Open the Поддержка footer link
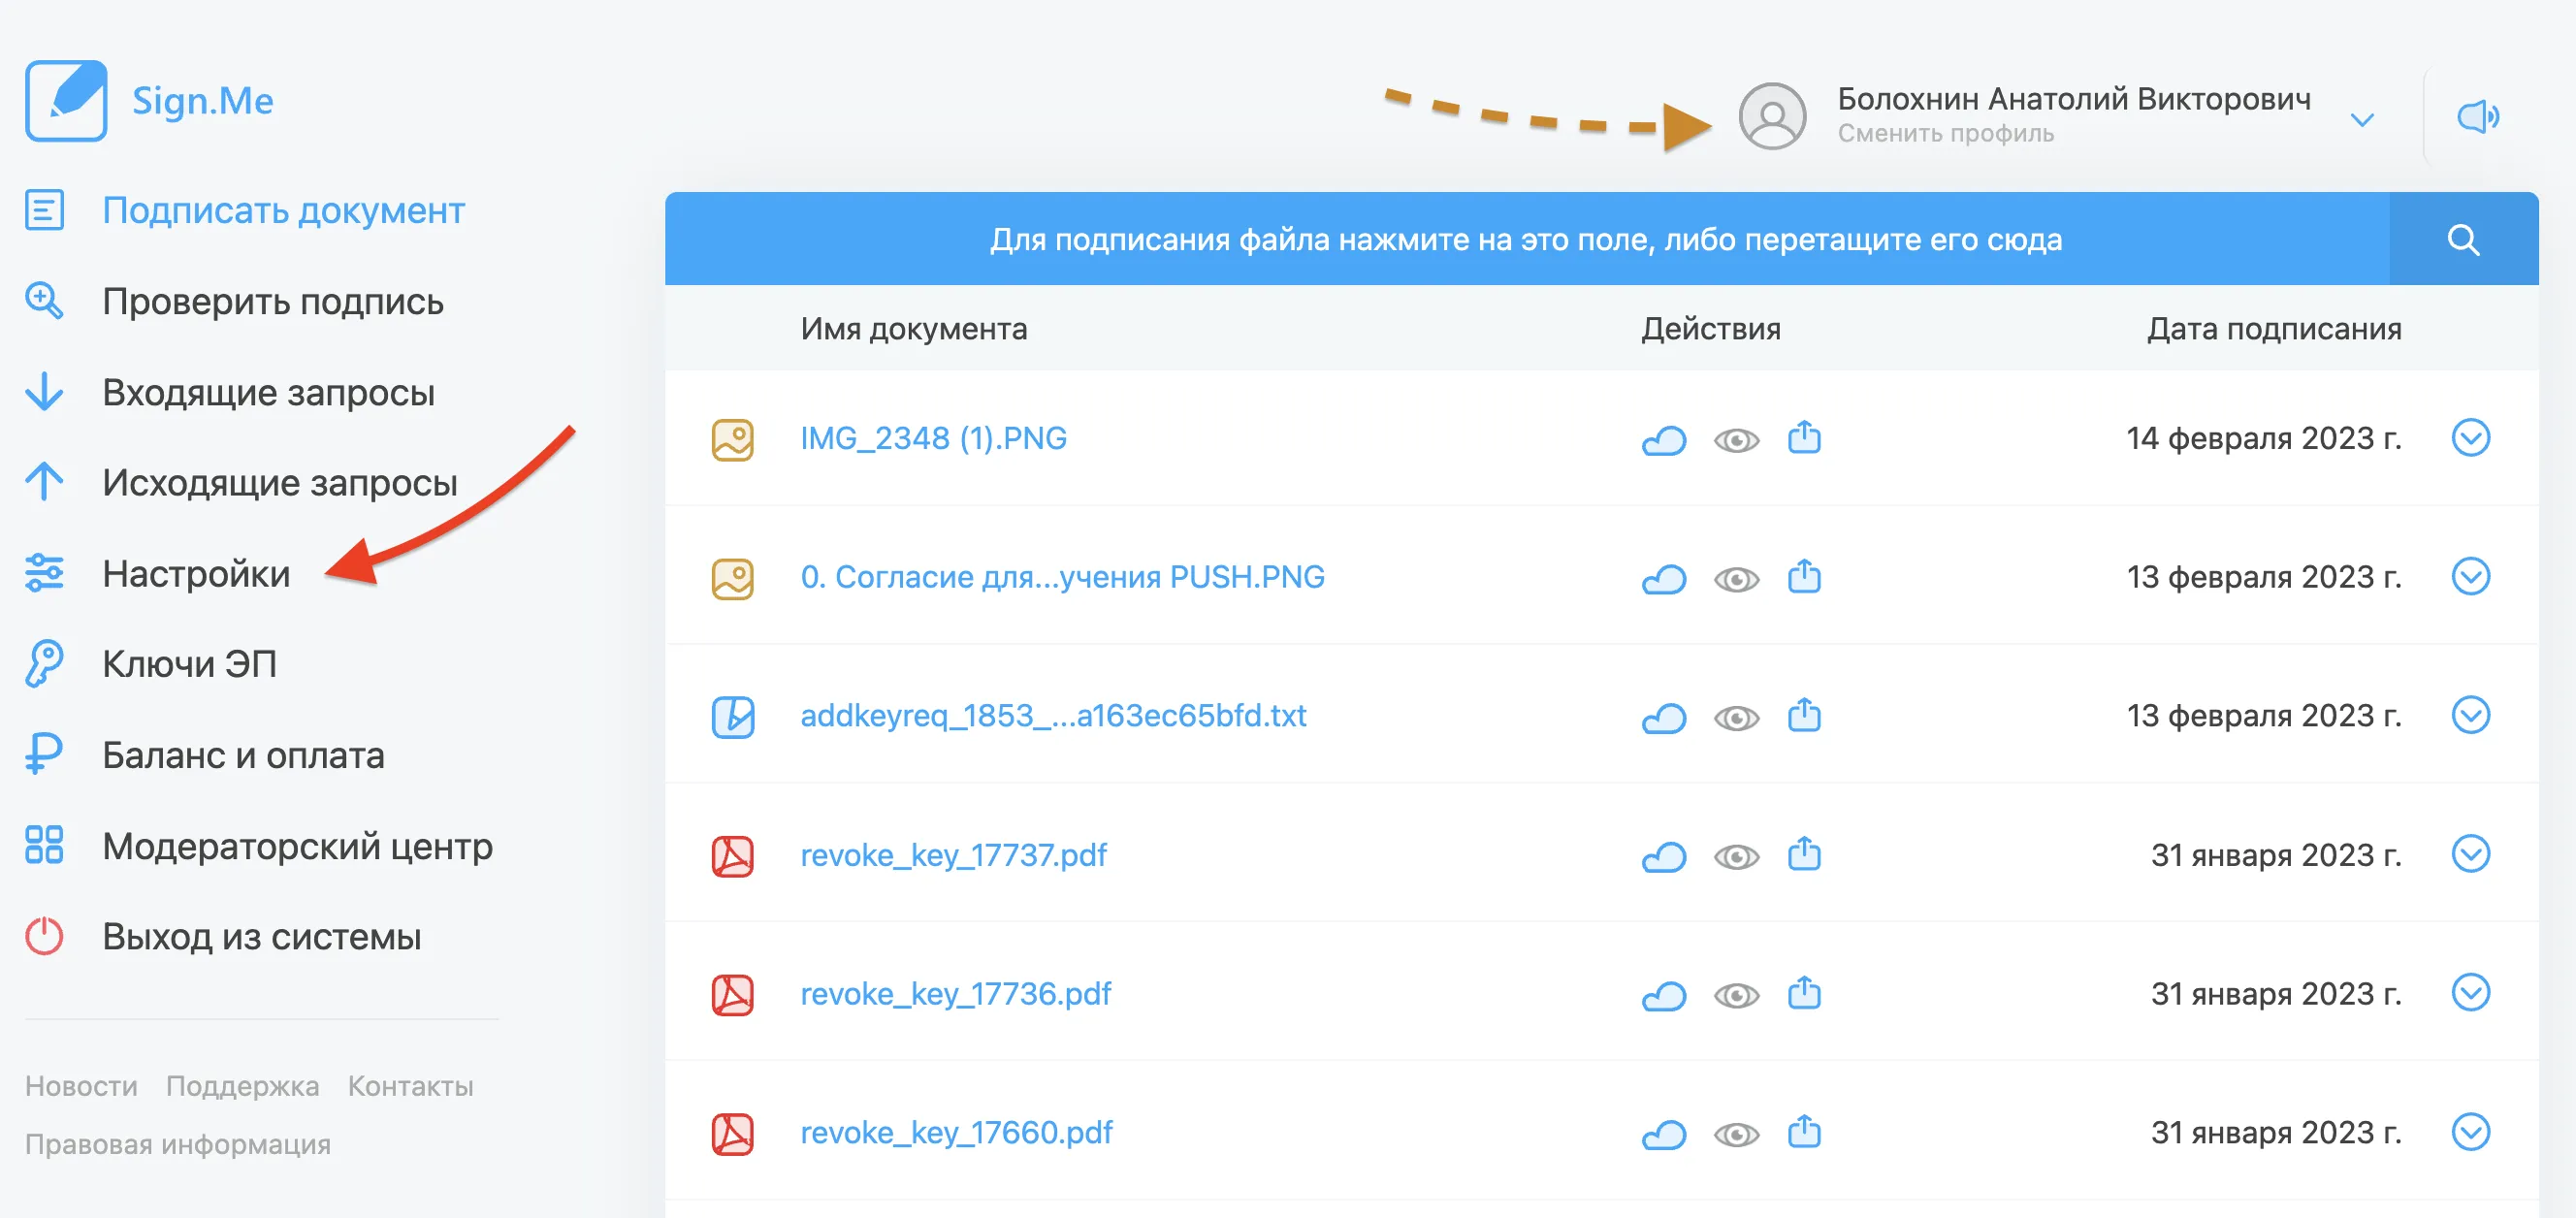Image resolution: width=2576 pixels, height=1218 pixels. point(242,1087)
